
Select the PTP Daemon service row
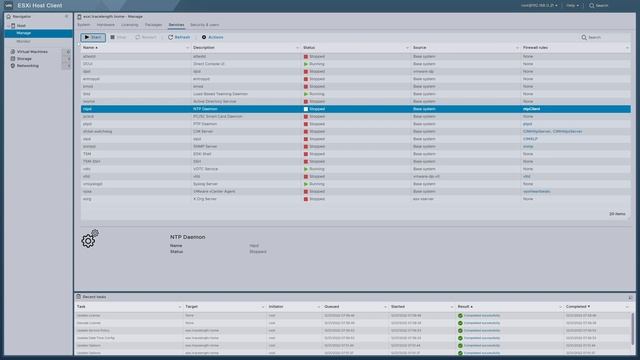point(356,124)
